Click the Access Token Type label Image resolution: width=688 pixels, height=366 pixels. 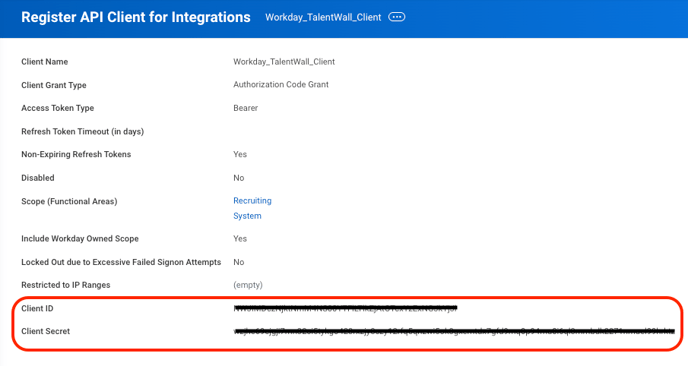tap(57, 108)
